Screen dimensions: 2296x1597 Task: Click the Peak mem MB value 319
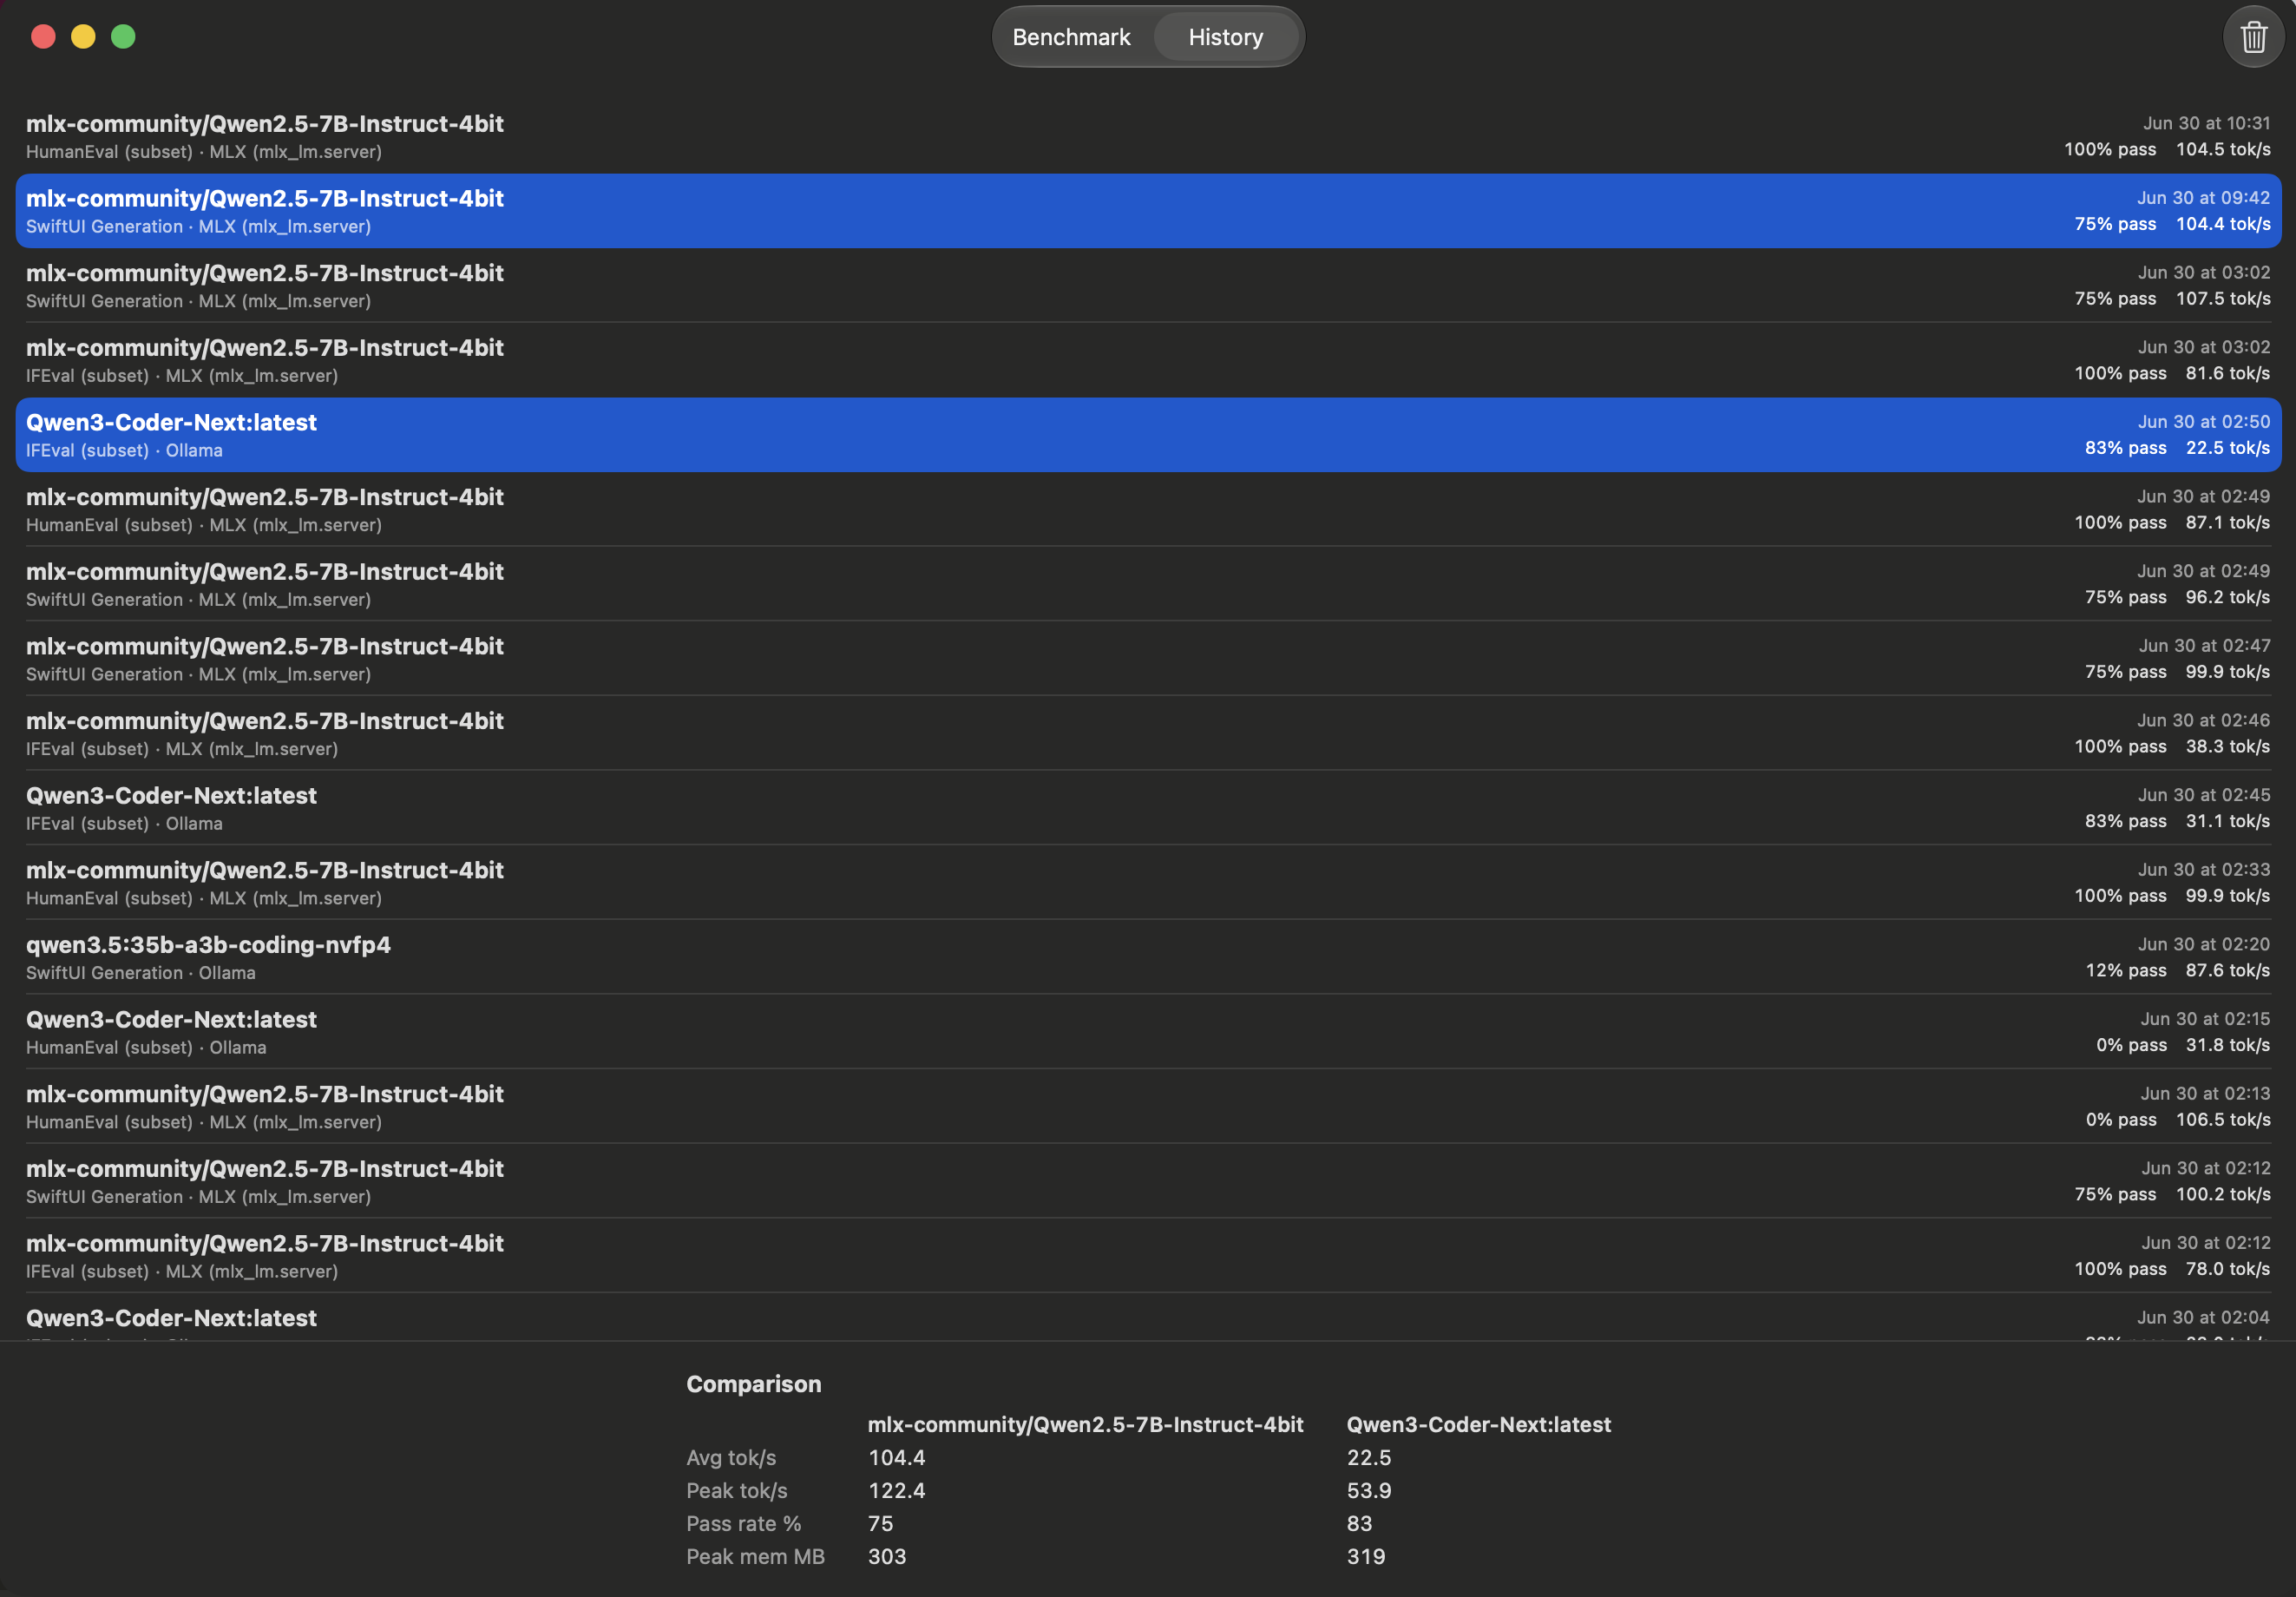click(1365, 1556)
